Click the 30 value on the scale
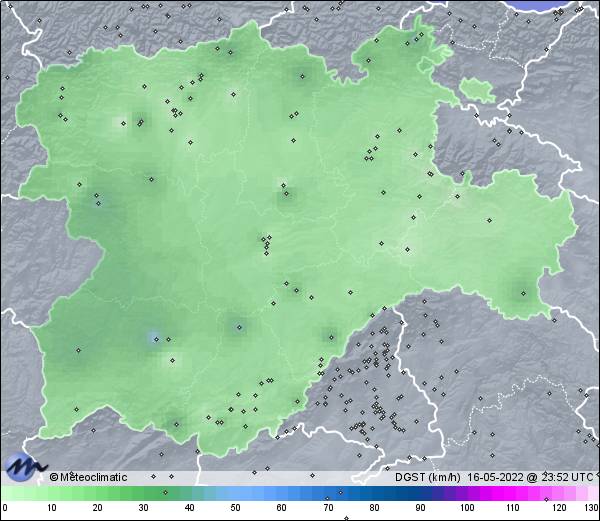 [x=143, y=508]
